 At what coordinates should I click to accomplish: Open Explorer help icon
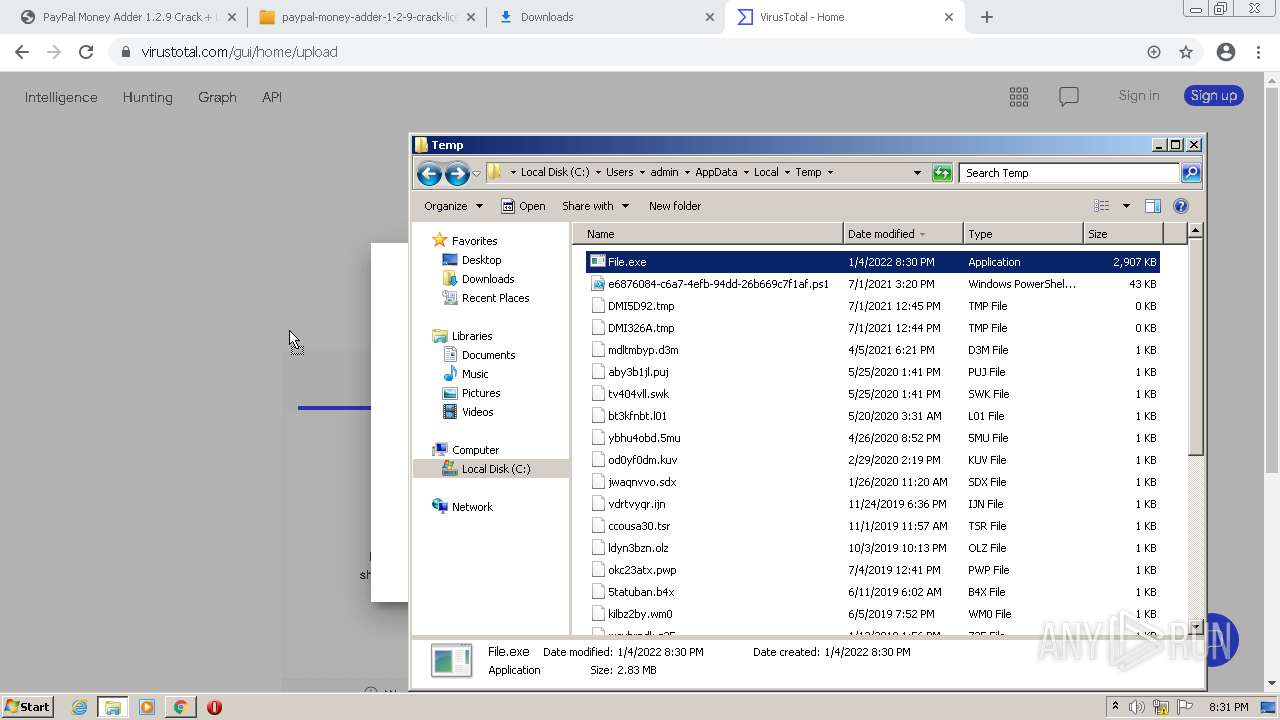click(1181, 206)
